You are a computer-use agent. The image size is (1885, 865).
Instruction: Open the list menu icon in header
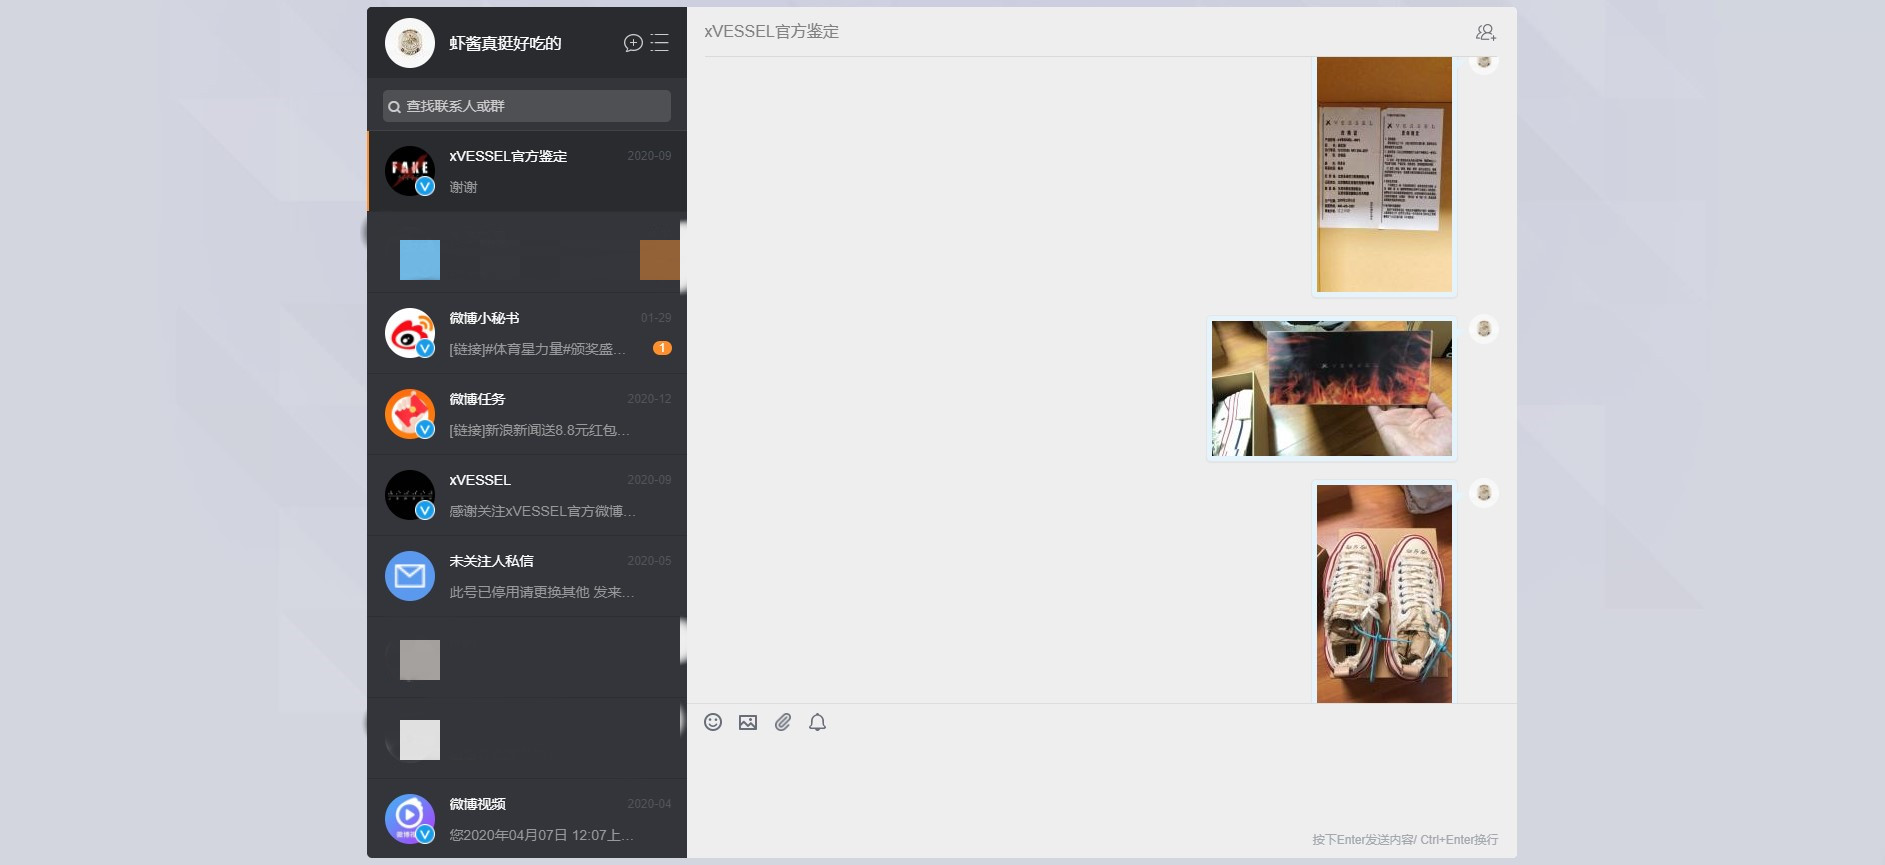660,43
